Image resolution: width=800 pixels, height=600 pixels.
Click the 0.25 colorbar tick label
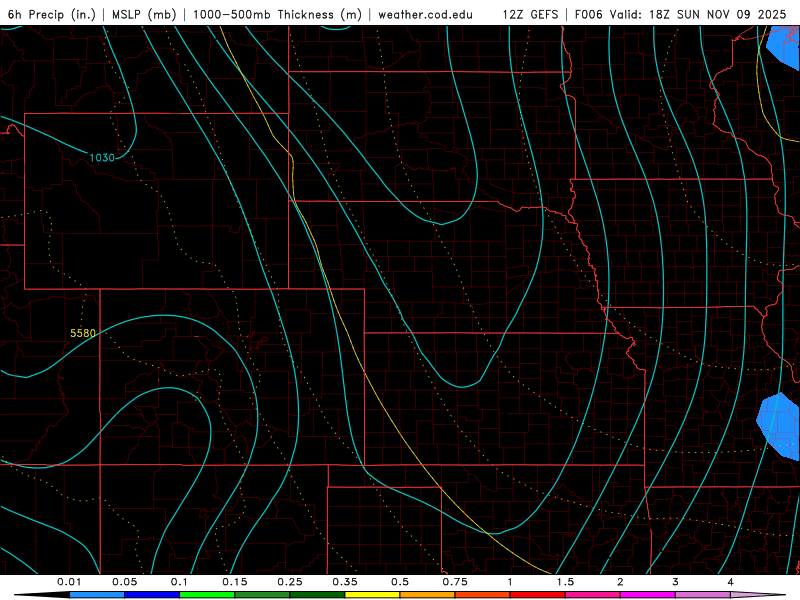pos(290,582)
